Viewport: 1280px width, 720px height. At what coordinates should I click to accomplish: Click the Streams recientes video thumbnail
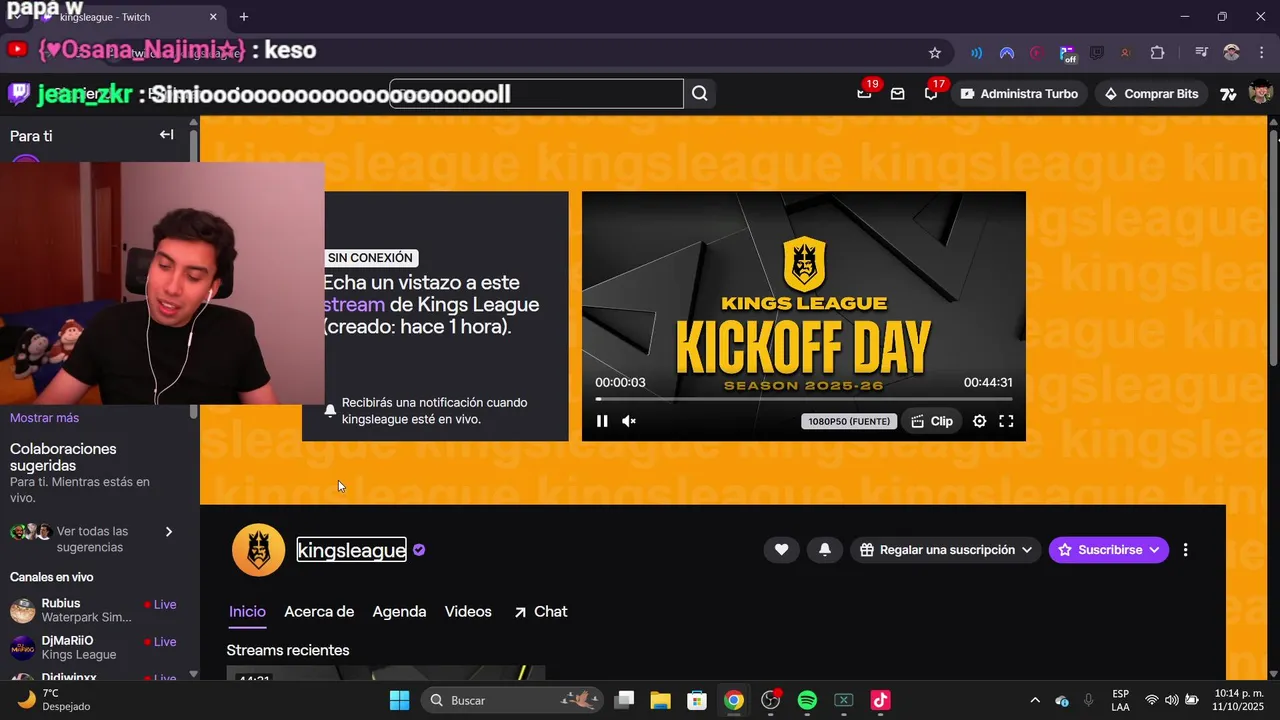(386, 673)
